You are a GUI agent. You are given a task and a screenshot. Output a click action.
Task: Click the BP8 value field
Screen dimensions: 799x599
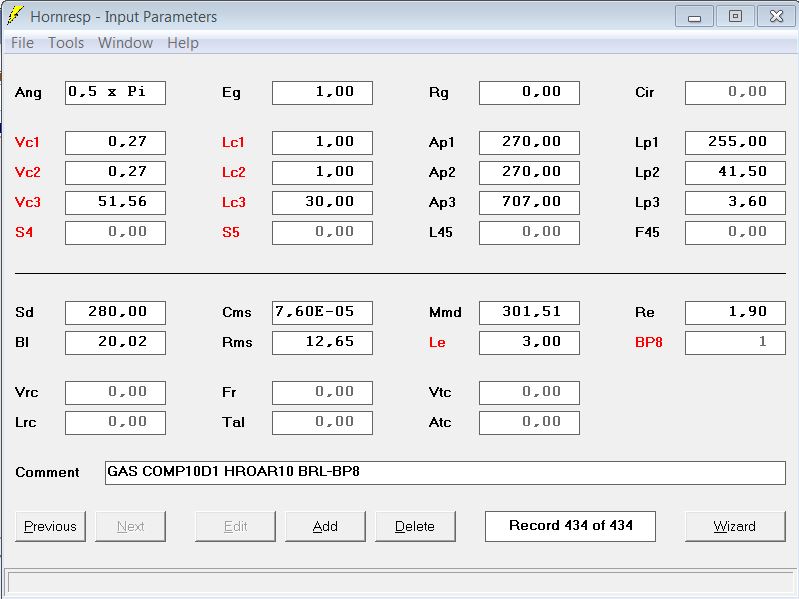[x=735, y=343]
